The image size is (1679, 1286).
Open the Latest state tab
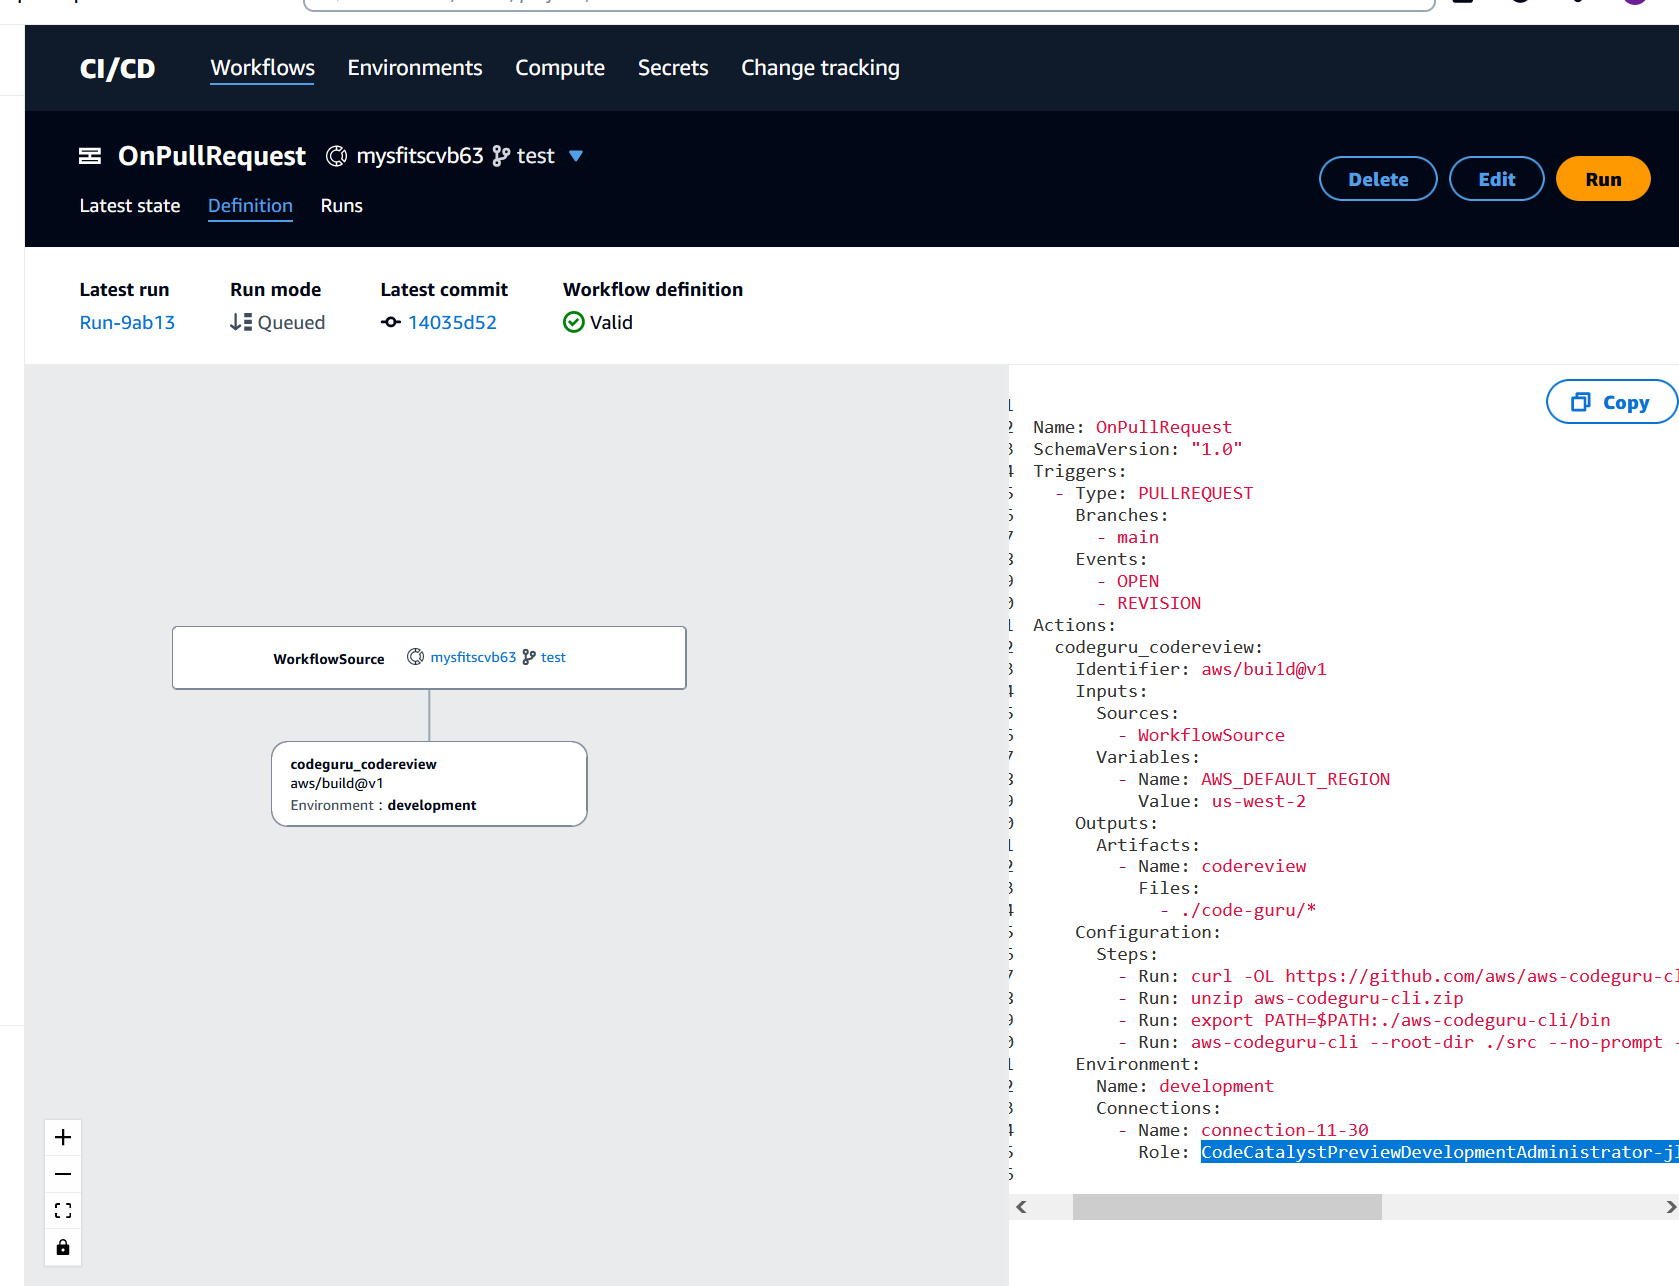129,206
